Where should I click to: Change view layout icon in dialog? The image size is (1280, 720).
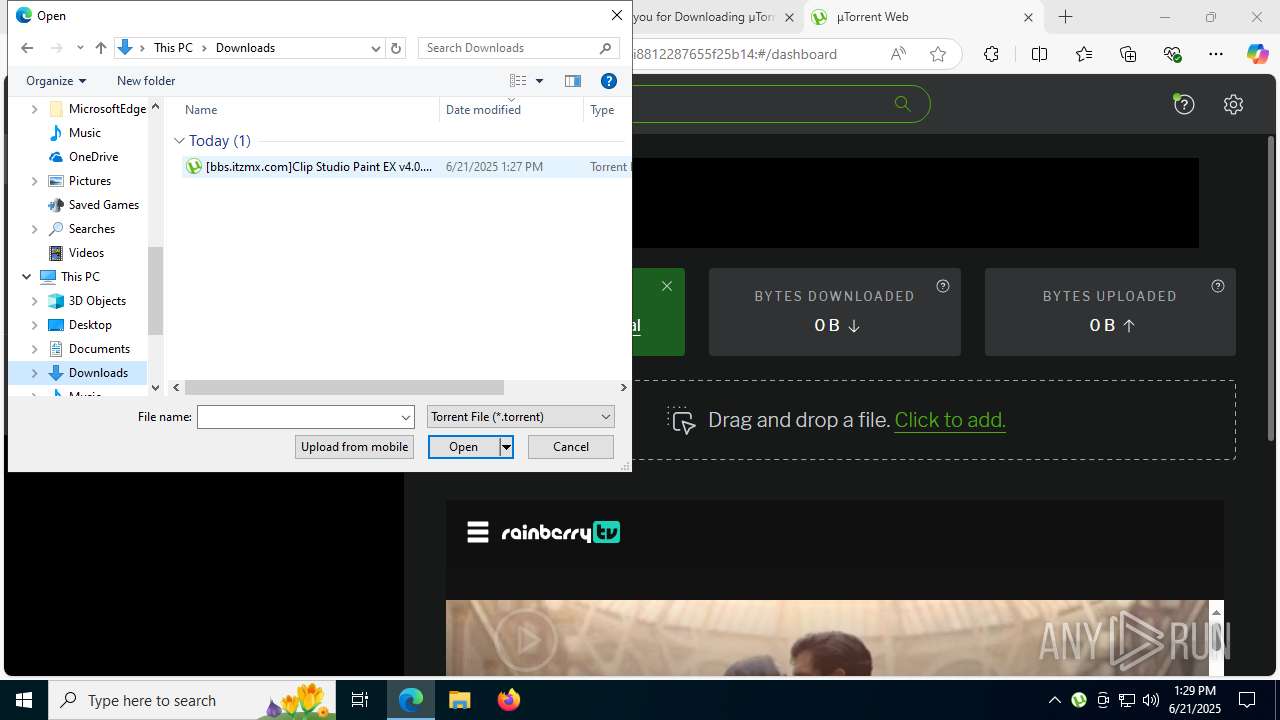pyautogui.click(x=518, y=81)
